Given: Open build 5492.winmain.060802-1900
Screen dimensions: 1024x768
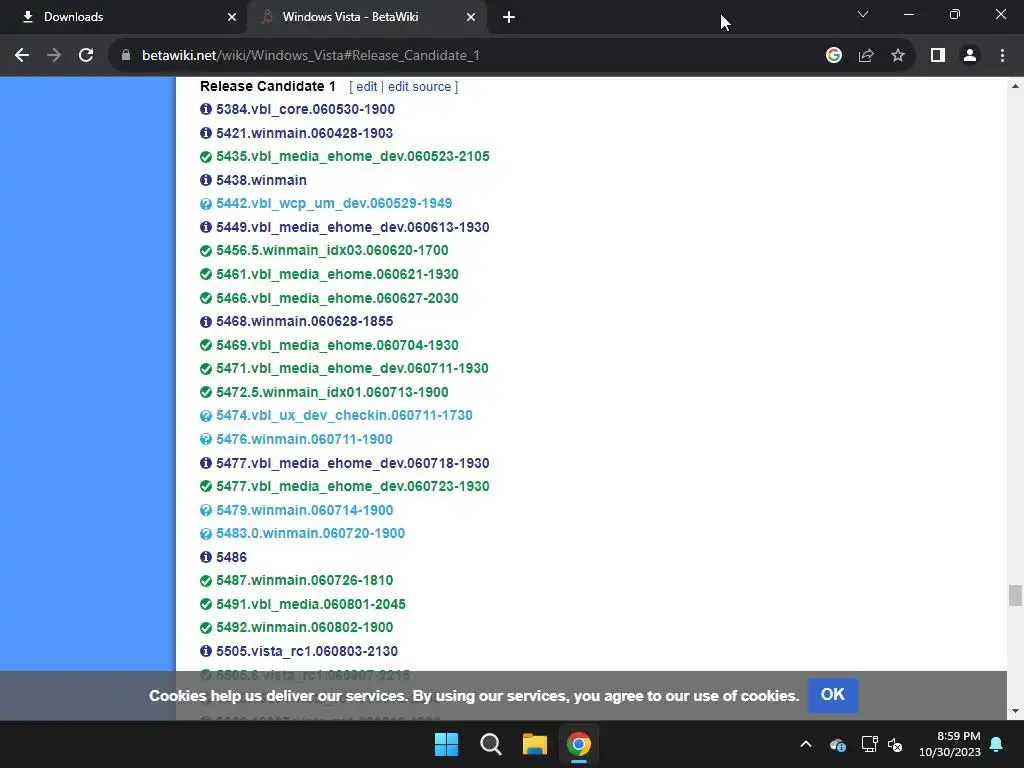Looking at the screenshot, I should 304,628.
